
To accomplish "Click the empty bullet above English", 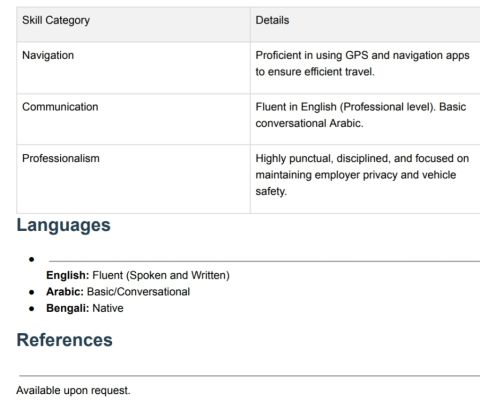I will [32, 259].
